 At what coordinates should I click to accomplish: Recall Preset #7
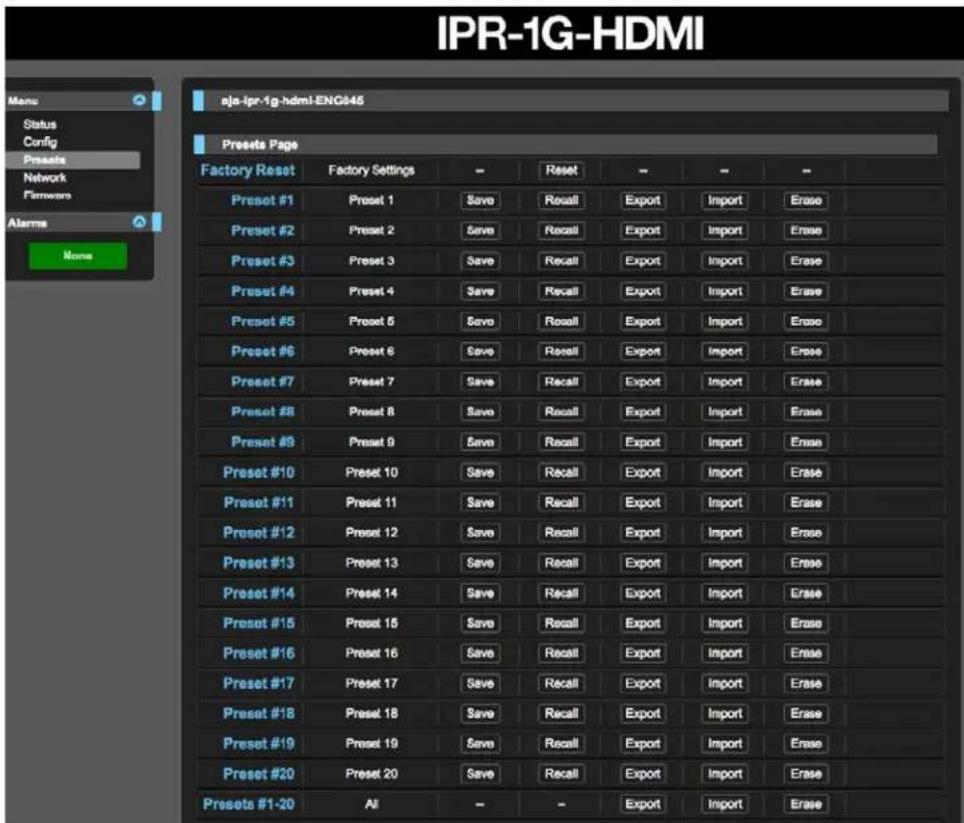tap(561, 382)
